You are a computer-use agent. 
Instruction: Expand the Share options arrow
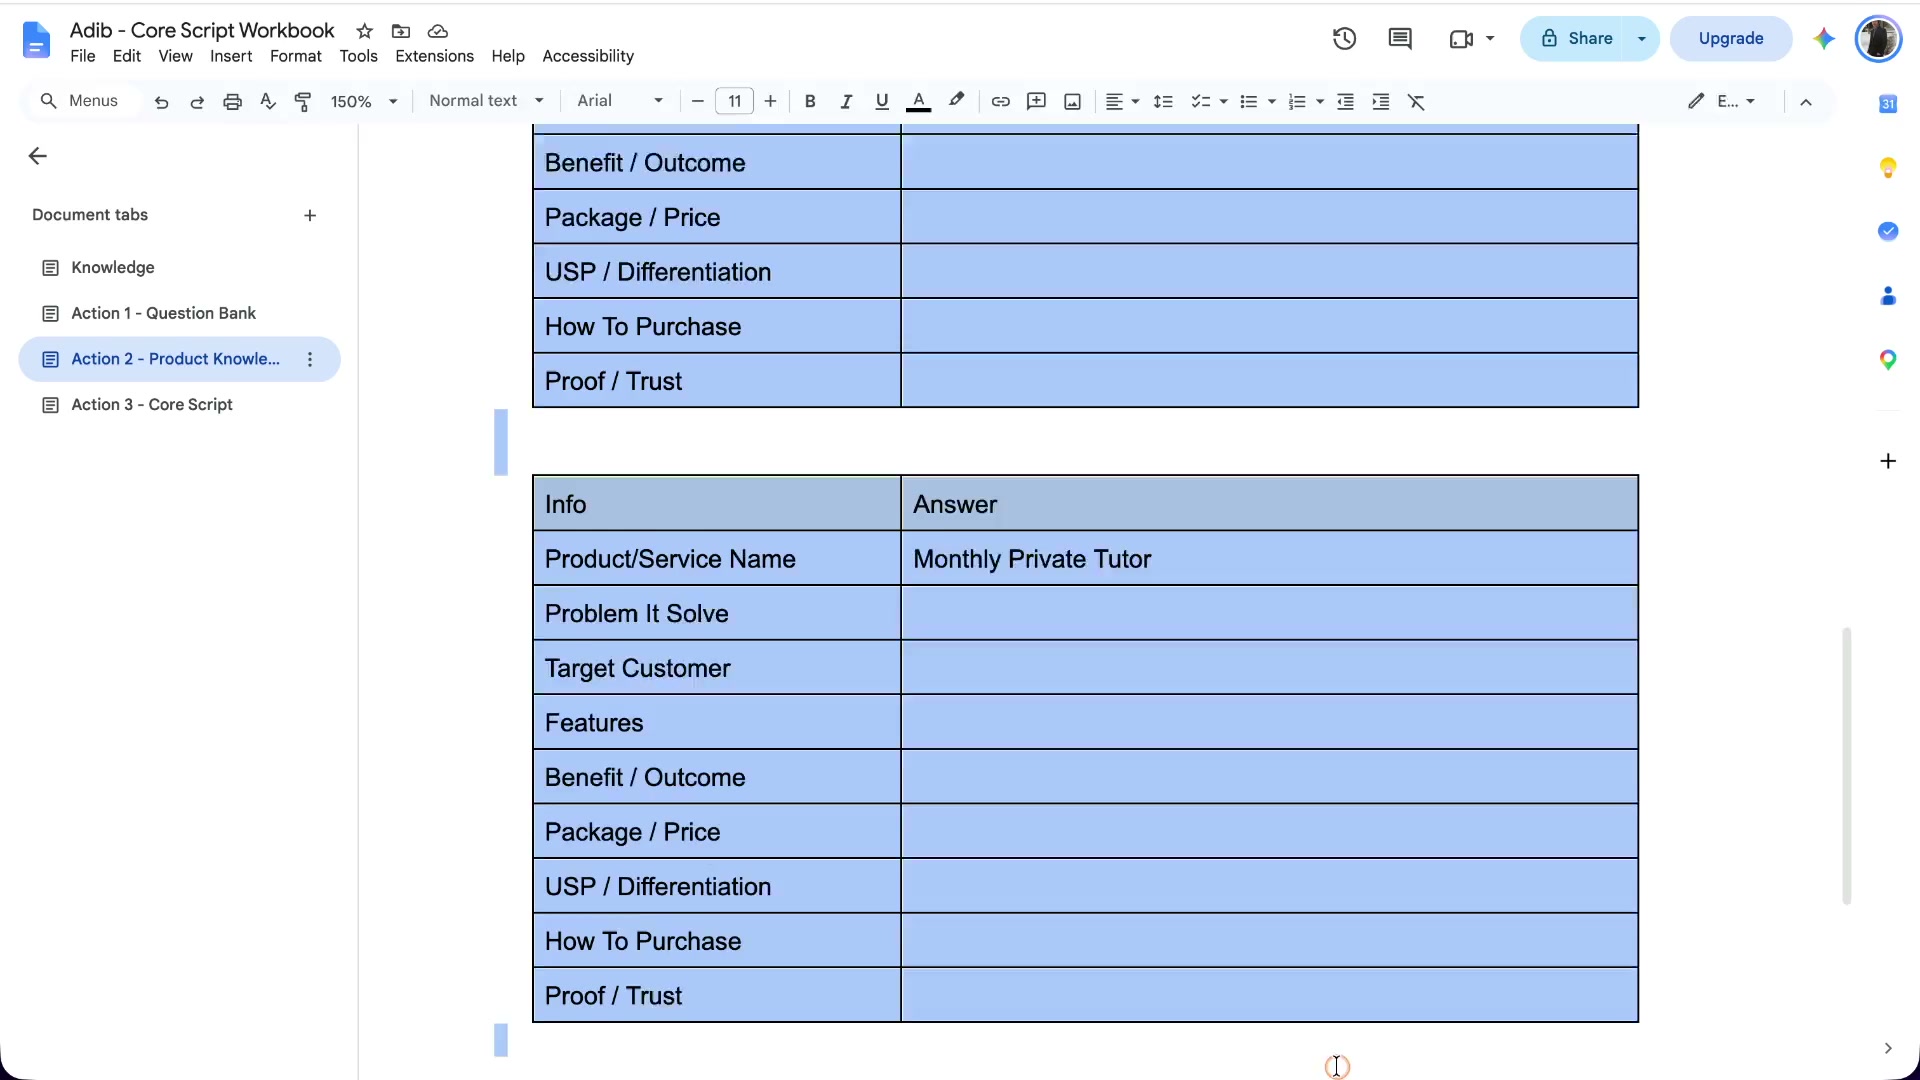(x=1642, y=39)
